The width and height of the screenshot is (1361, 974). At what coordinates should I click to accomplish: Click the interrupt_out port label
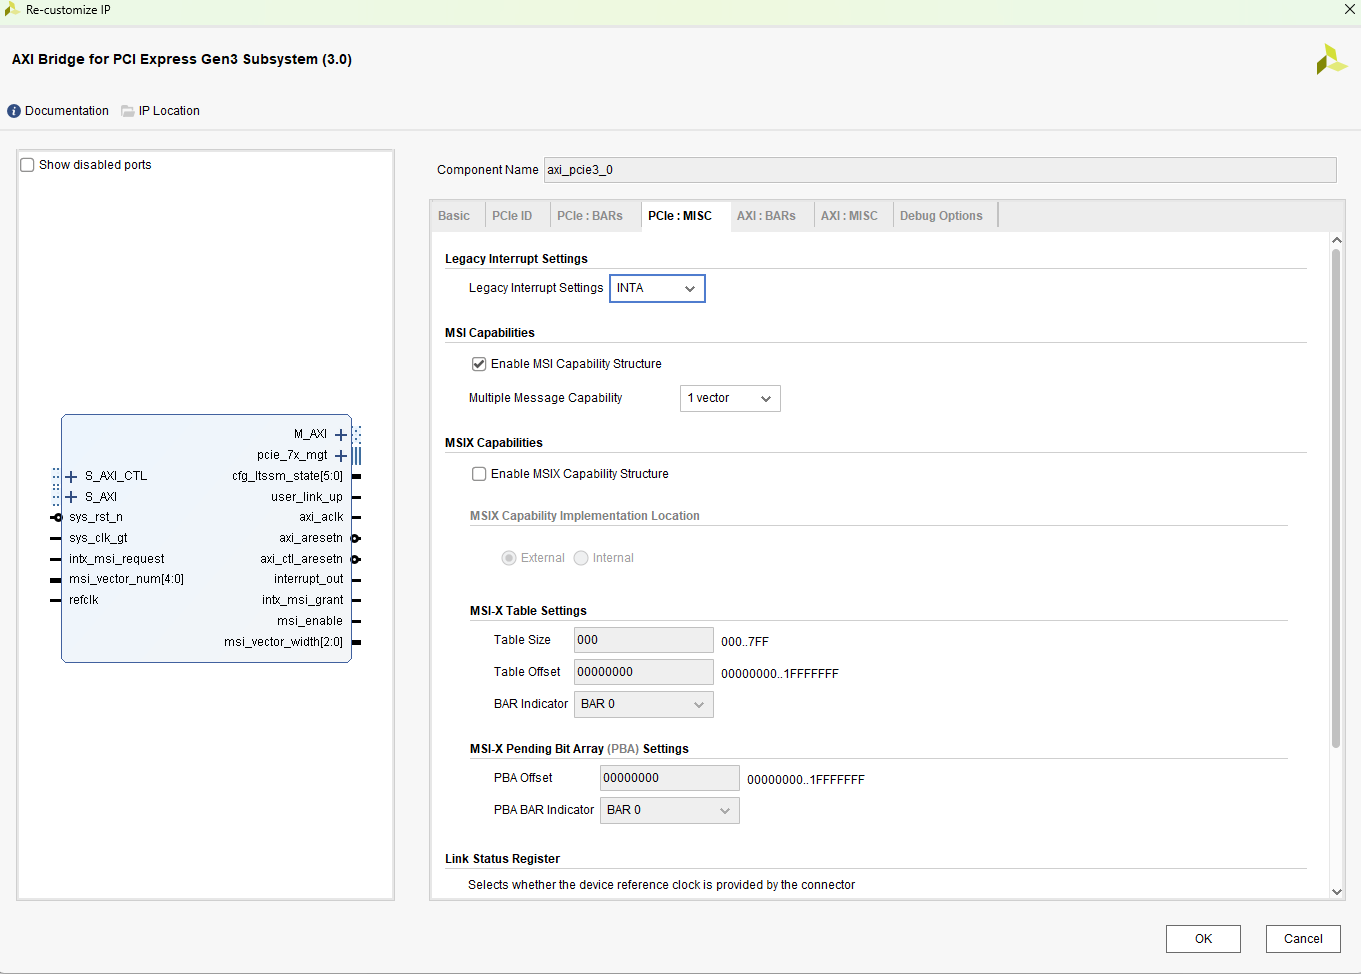point(308,579)
